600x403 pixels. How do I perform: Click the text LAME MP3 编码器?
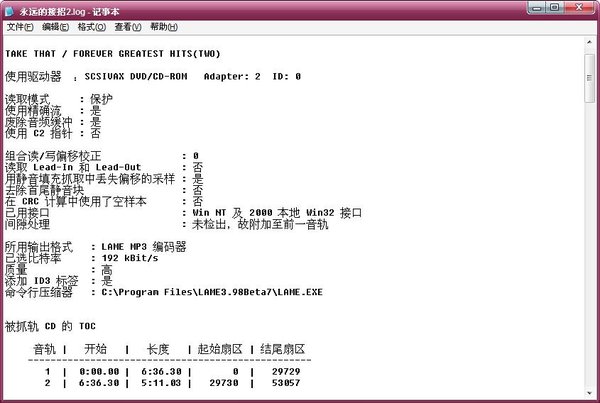coord(144,247)
